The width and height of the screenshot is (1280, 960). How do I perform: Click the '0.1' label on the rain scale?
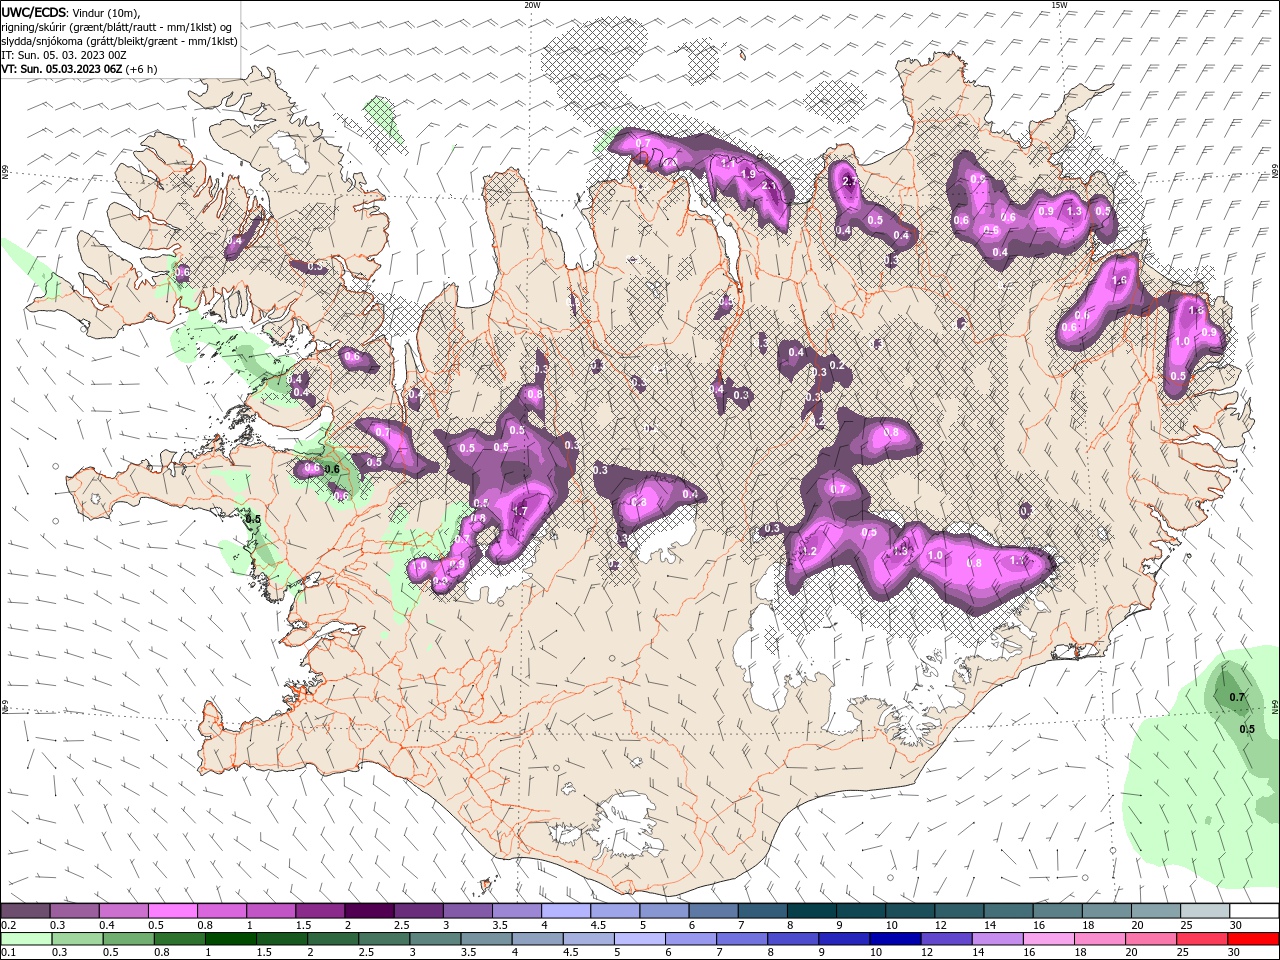click(x=8, y=953)
